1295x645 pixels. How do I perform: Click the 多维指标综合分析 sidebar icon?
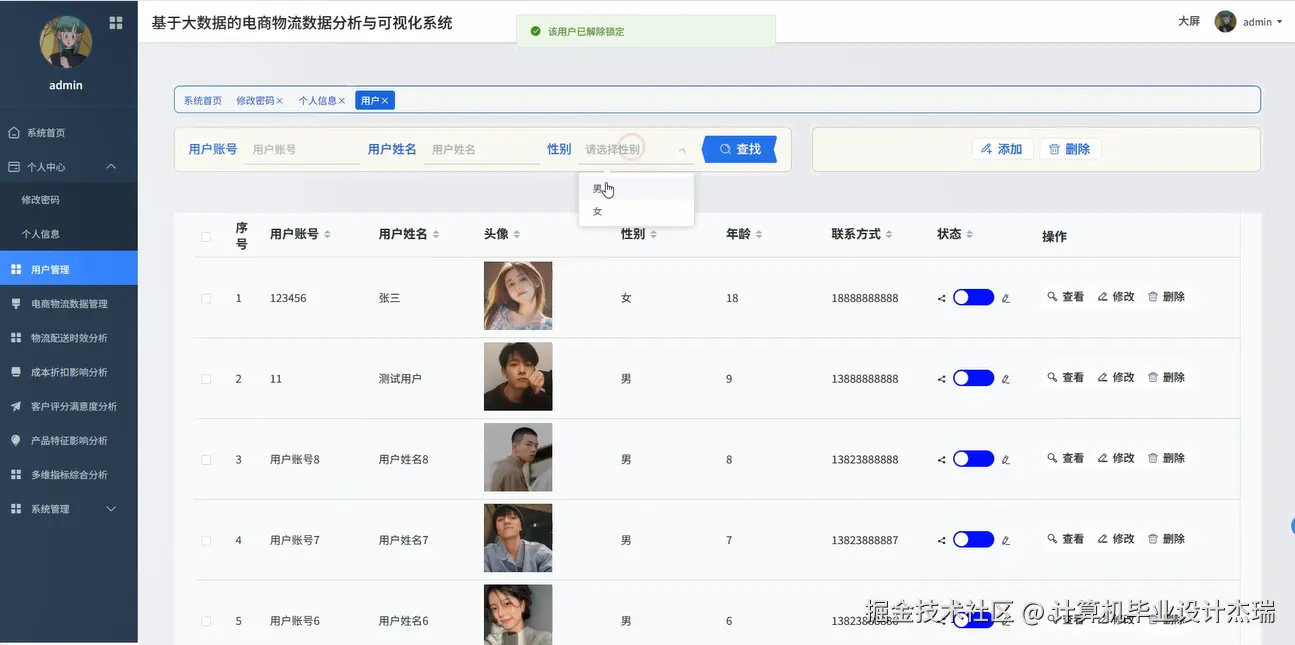click(16, 475)
